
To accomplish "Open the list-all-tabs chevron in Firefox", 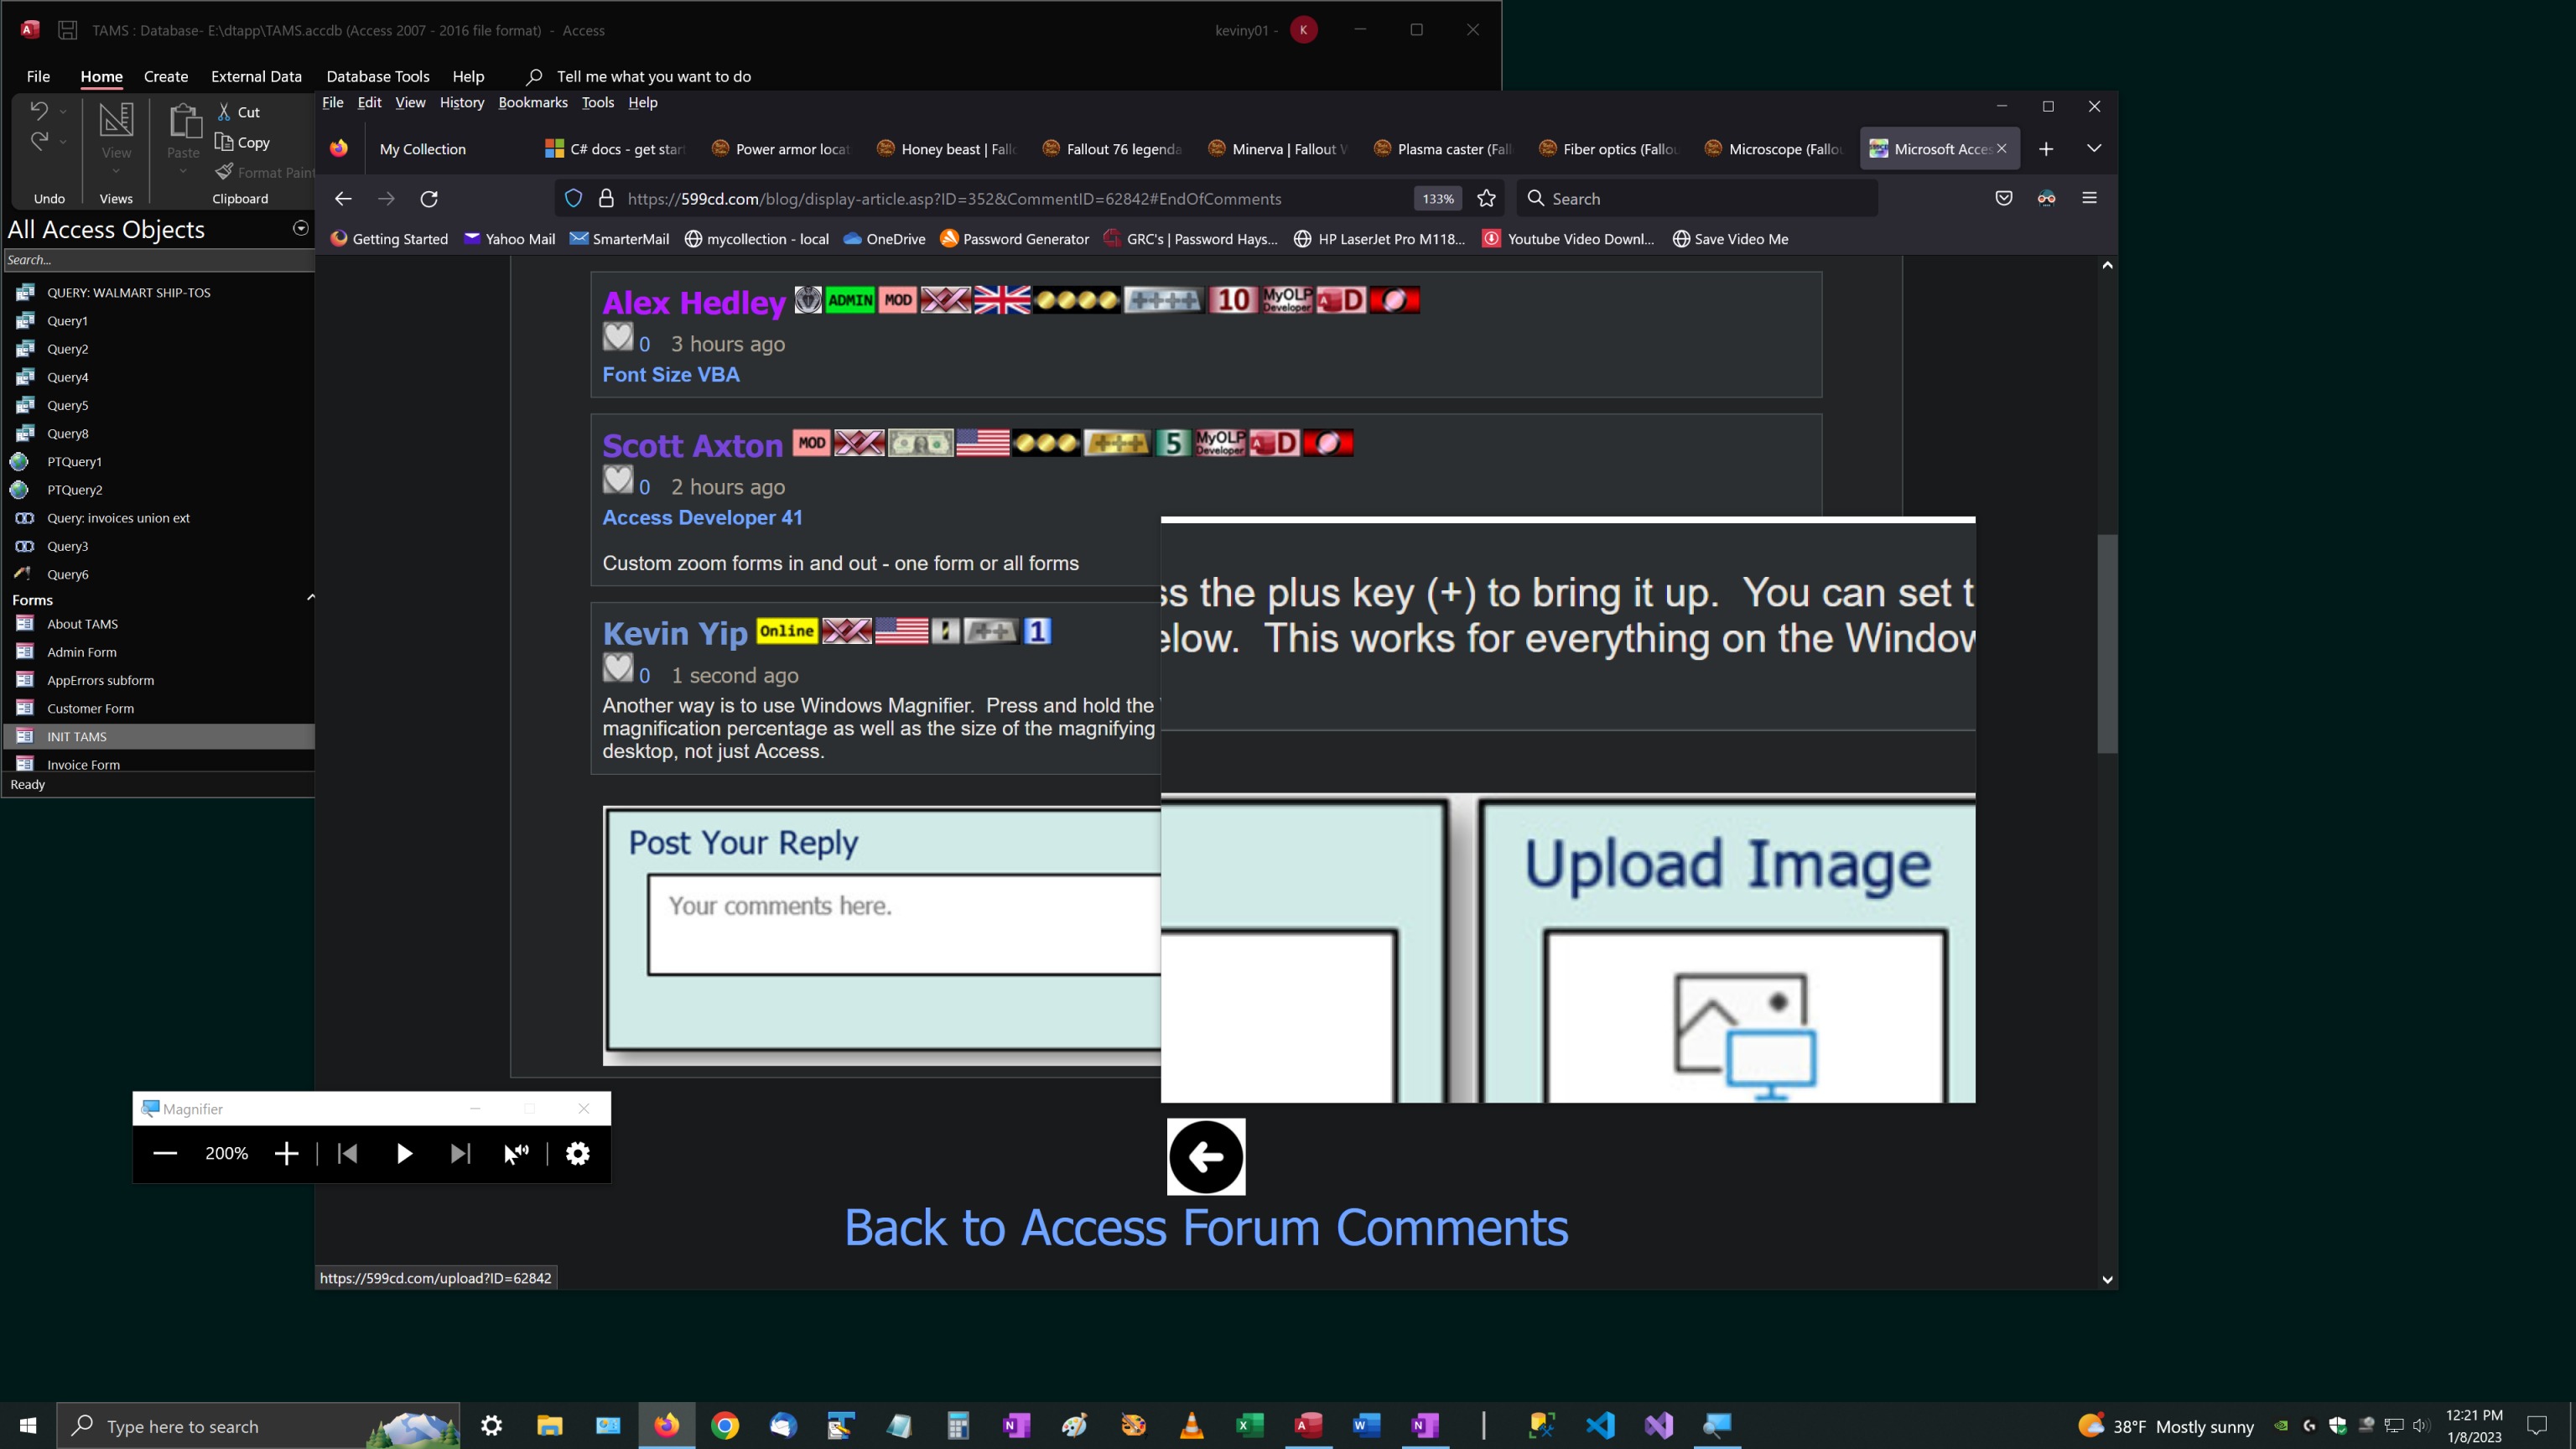I will point(2094,148).
